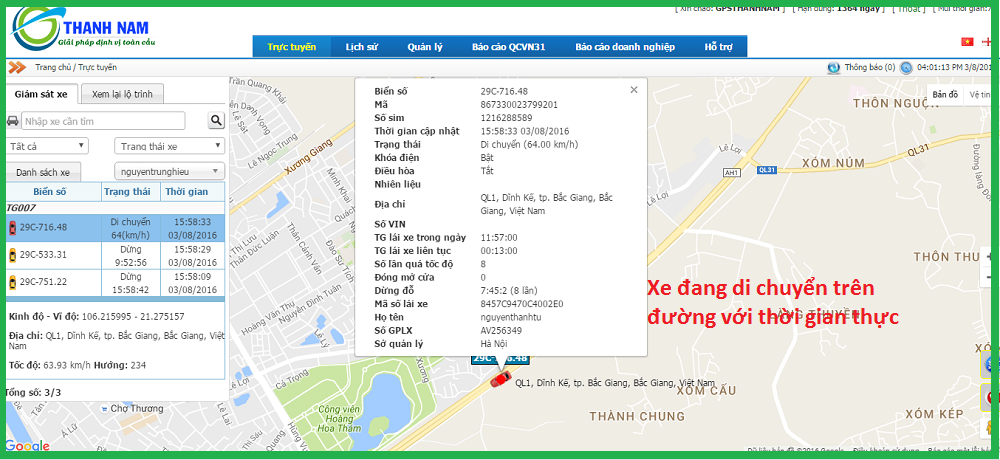This screenshot has height=460, width=1000.
Task: Click status Dừng 9:52:56 cell
Action: pos(130,255)
